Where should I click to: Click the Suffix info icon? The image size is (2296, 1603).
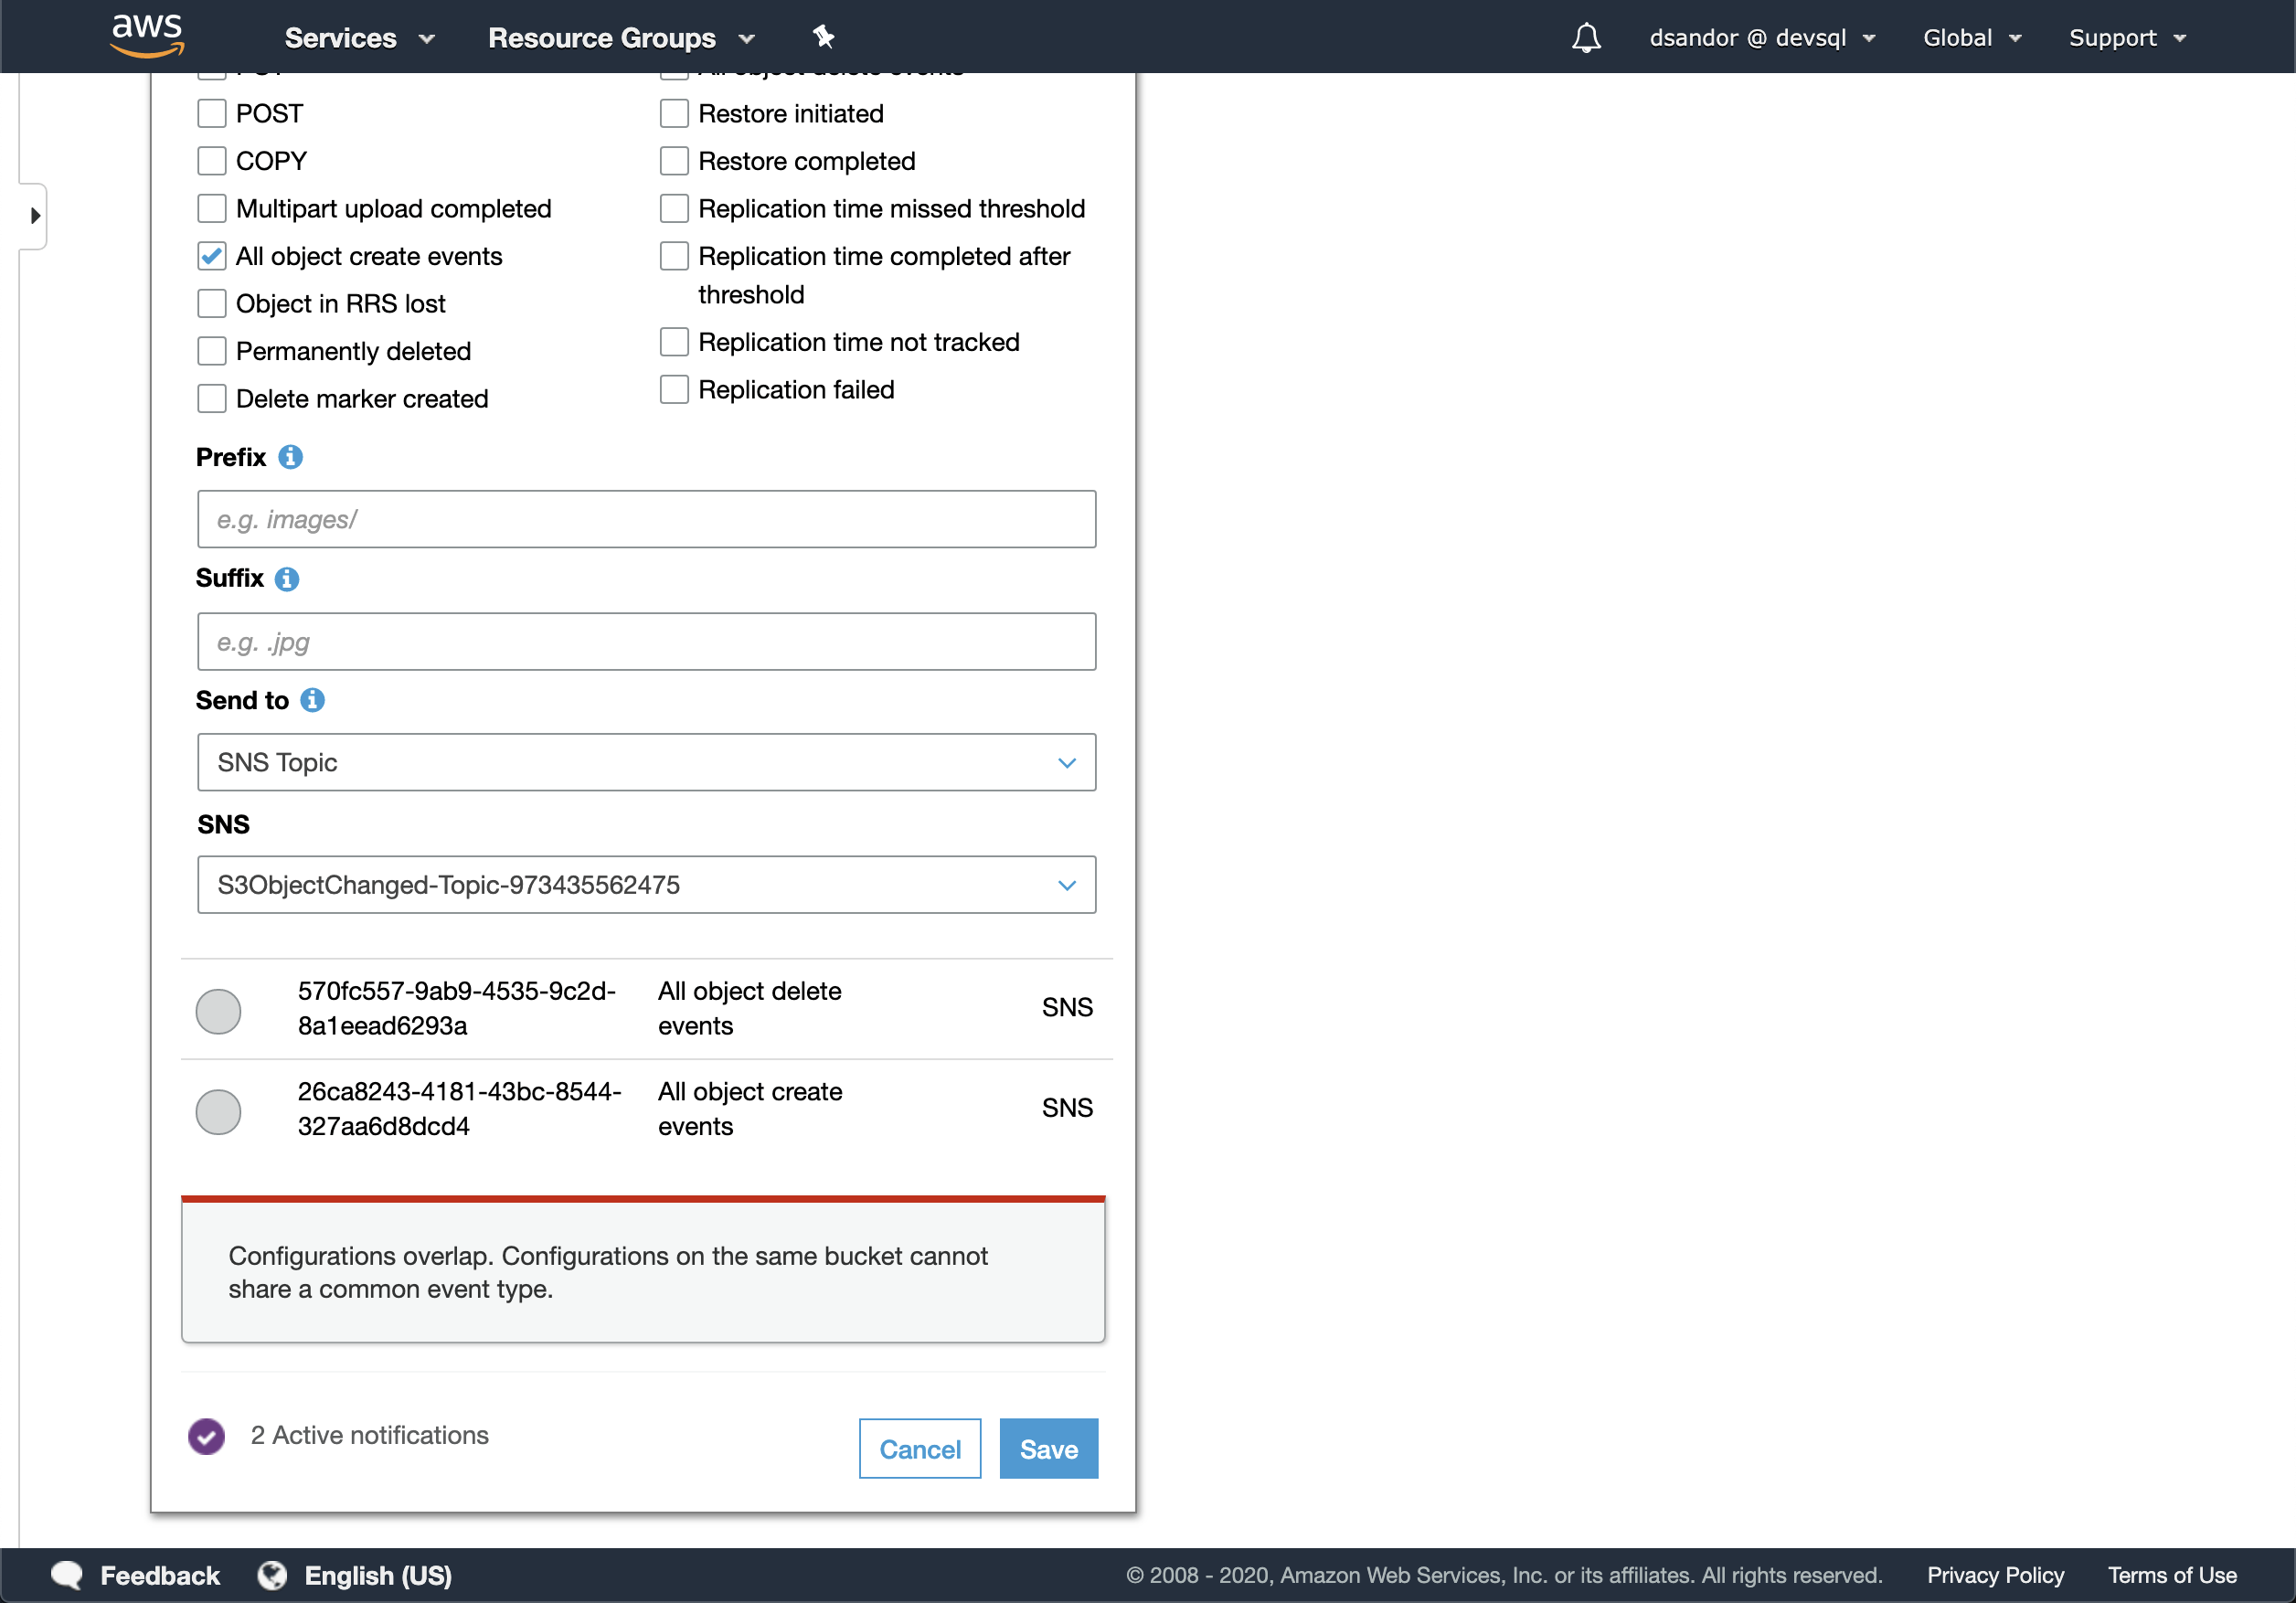coord(287,579)
